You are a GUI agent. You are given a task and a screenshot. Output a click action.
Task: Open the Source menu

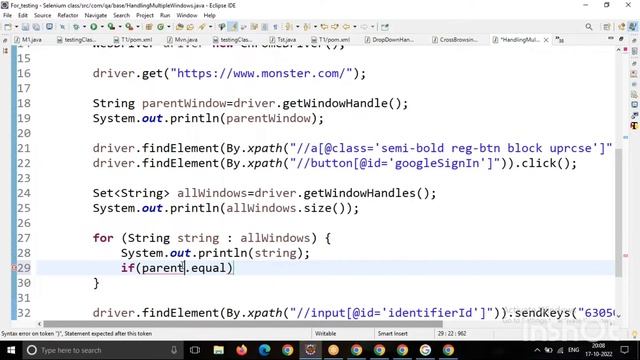point(42,15)
